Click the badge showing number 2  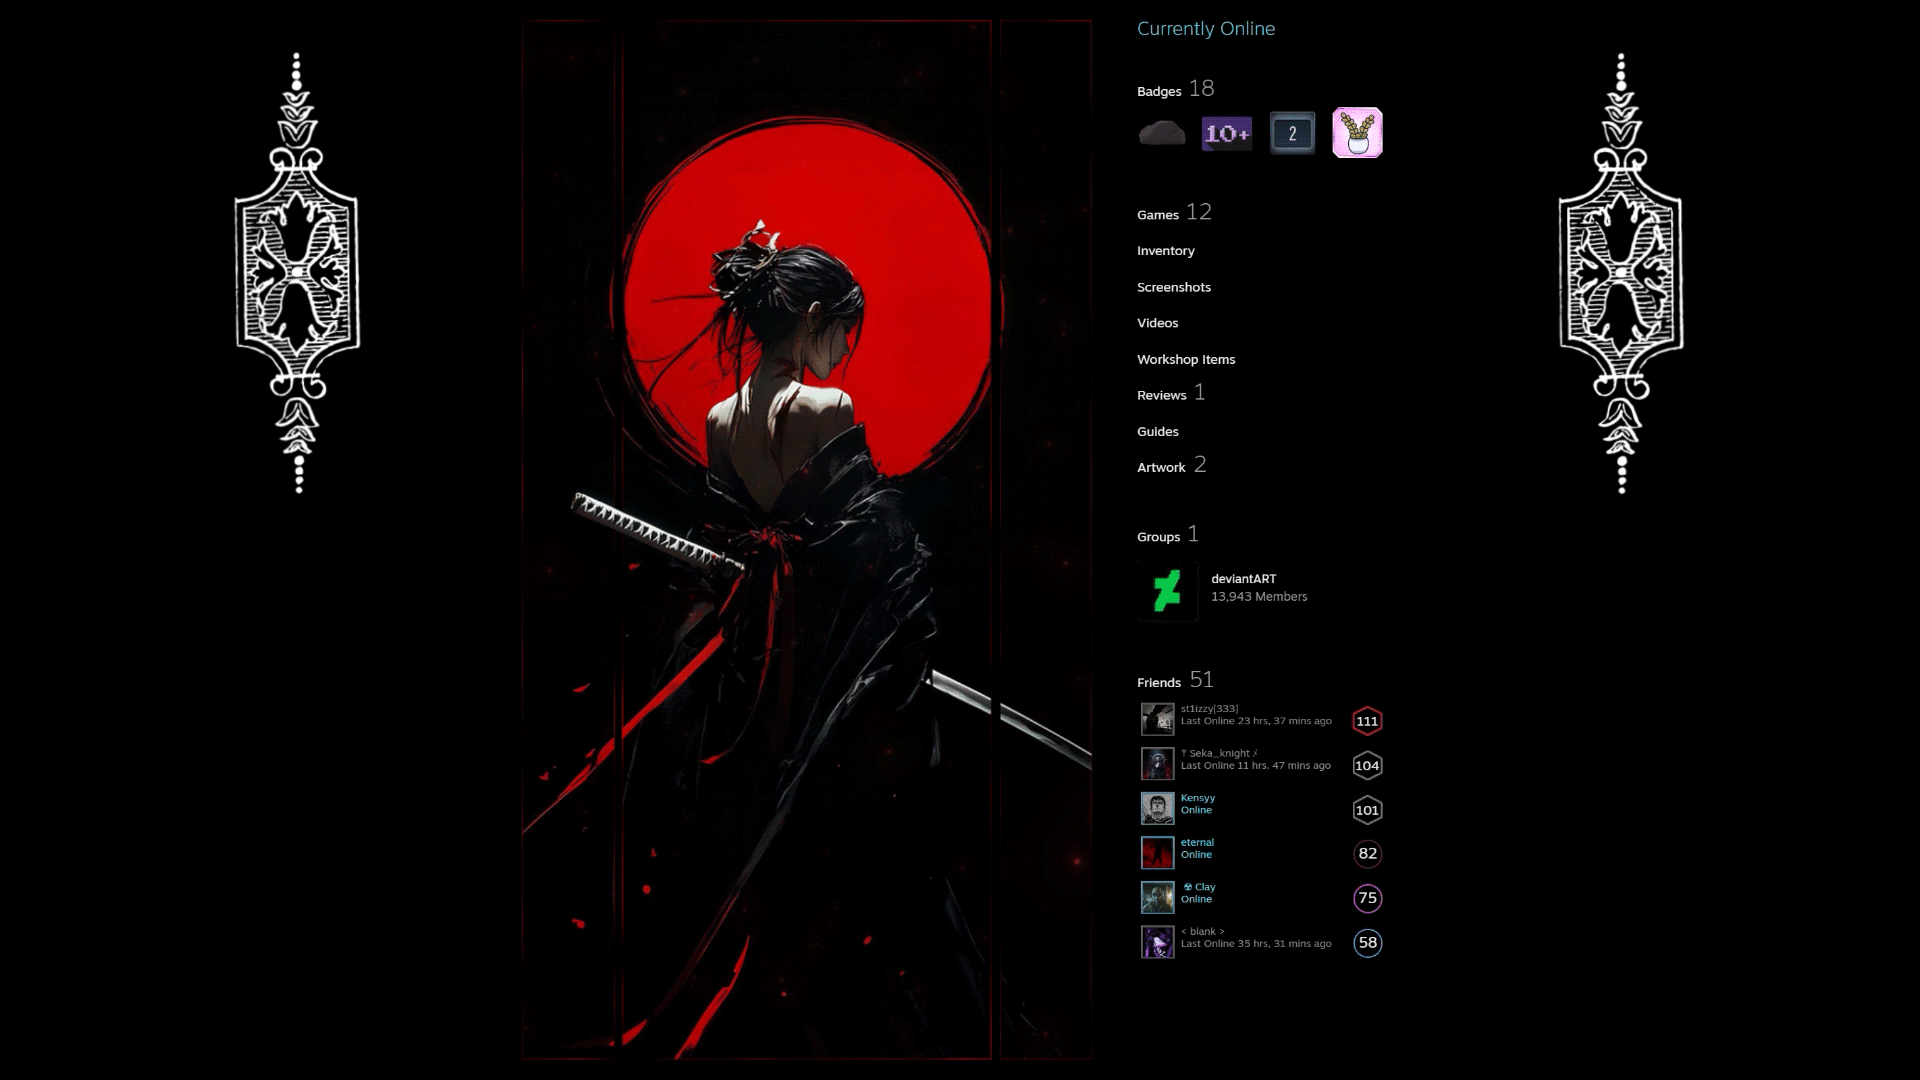1292,133
